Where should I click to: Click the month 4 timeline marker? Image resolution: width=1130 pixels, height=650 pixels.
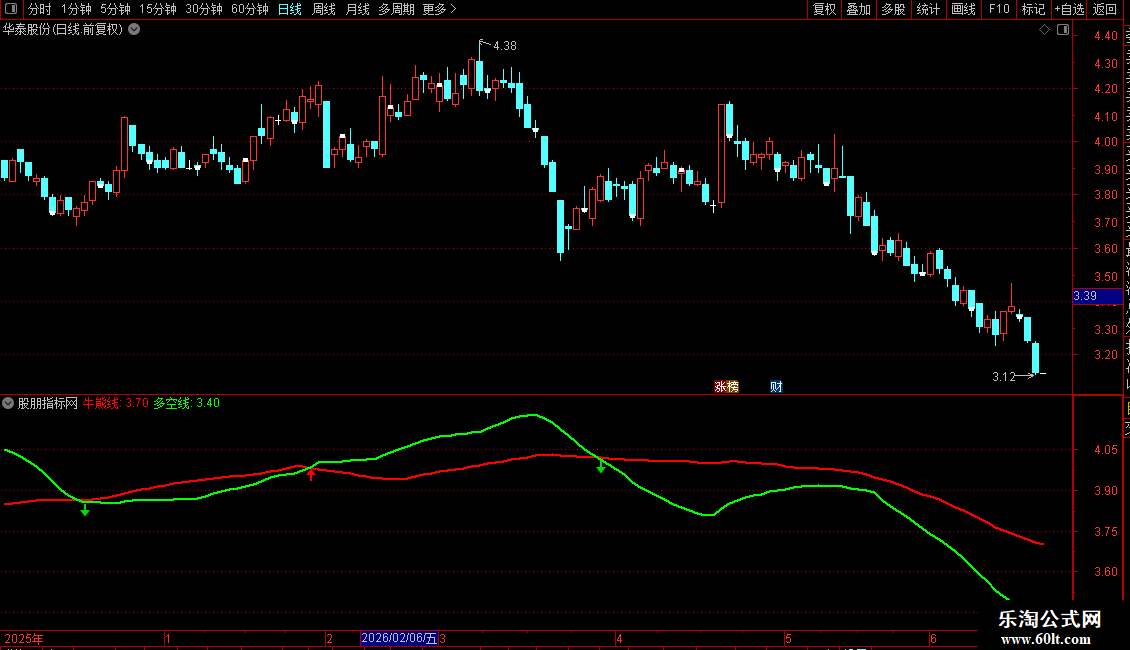point(619,638)
